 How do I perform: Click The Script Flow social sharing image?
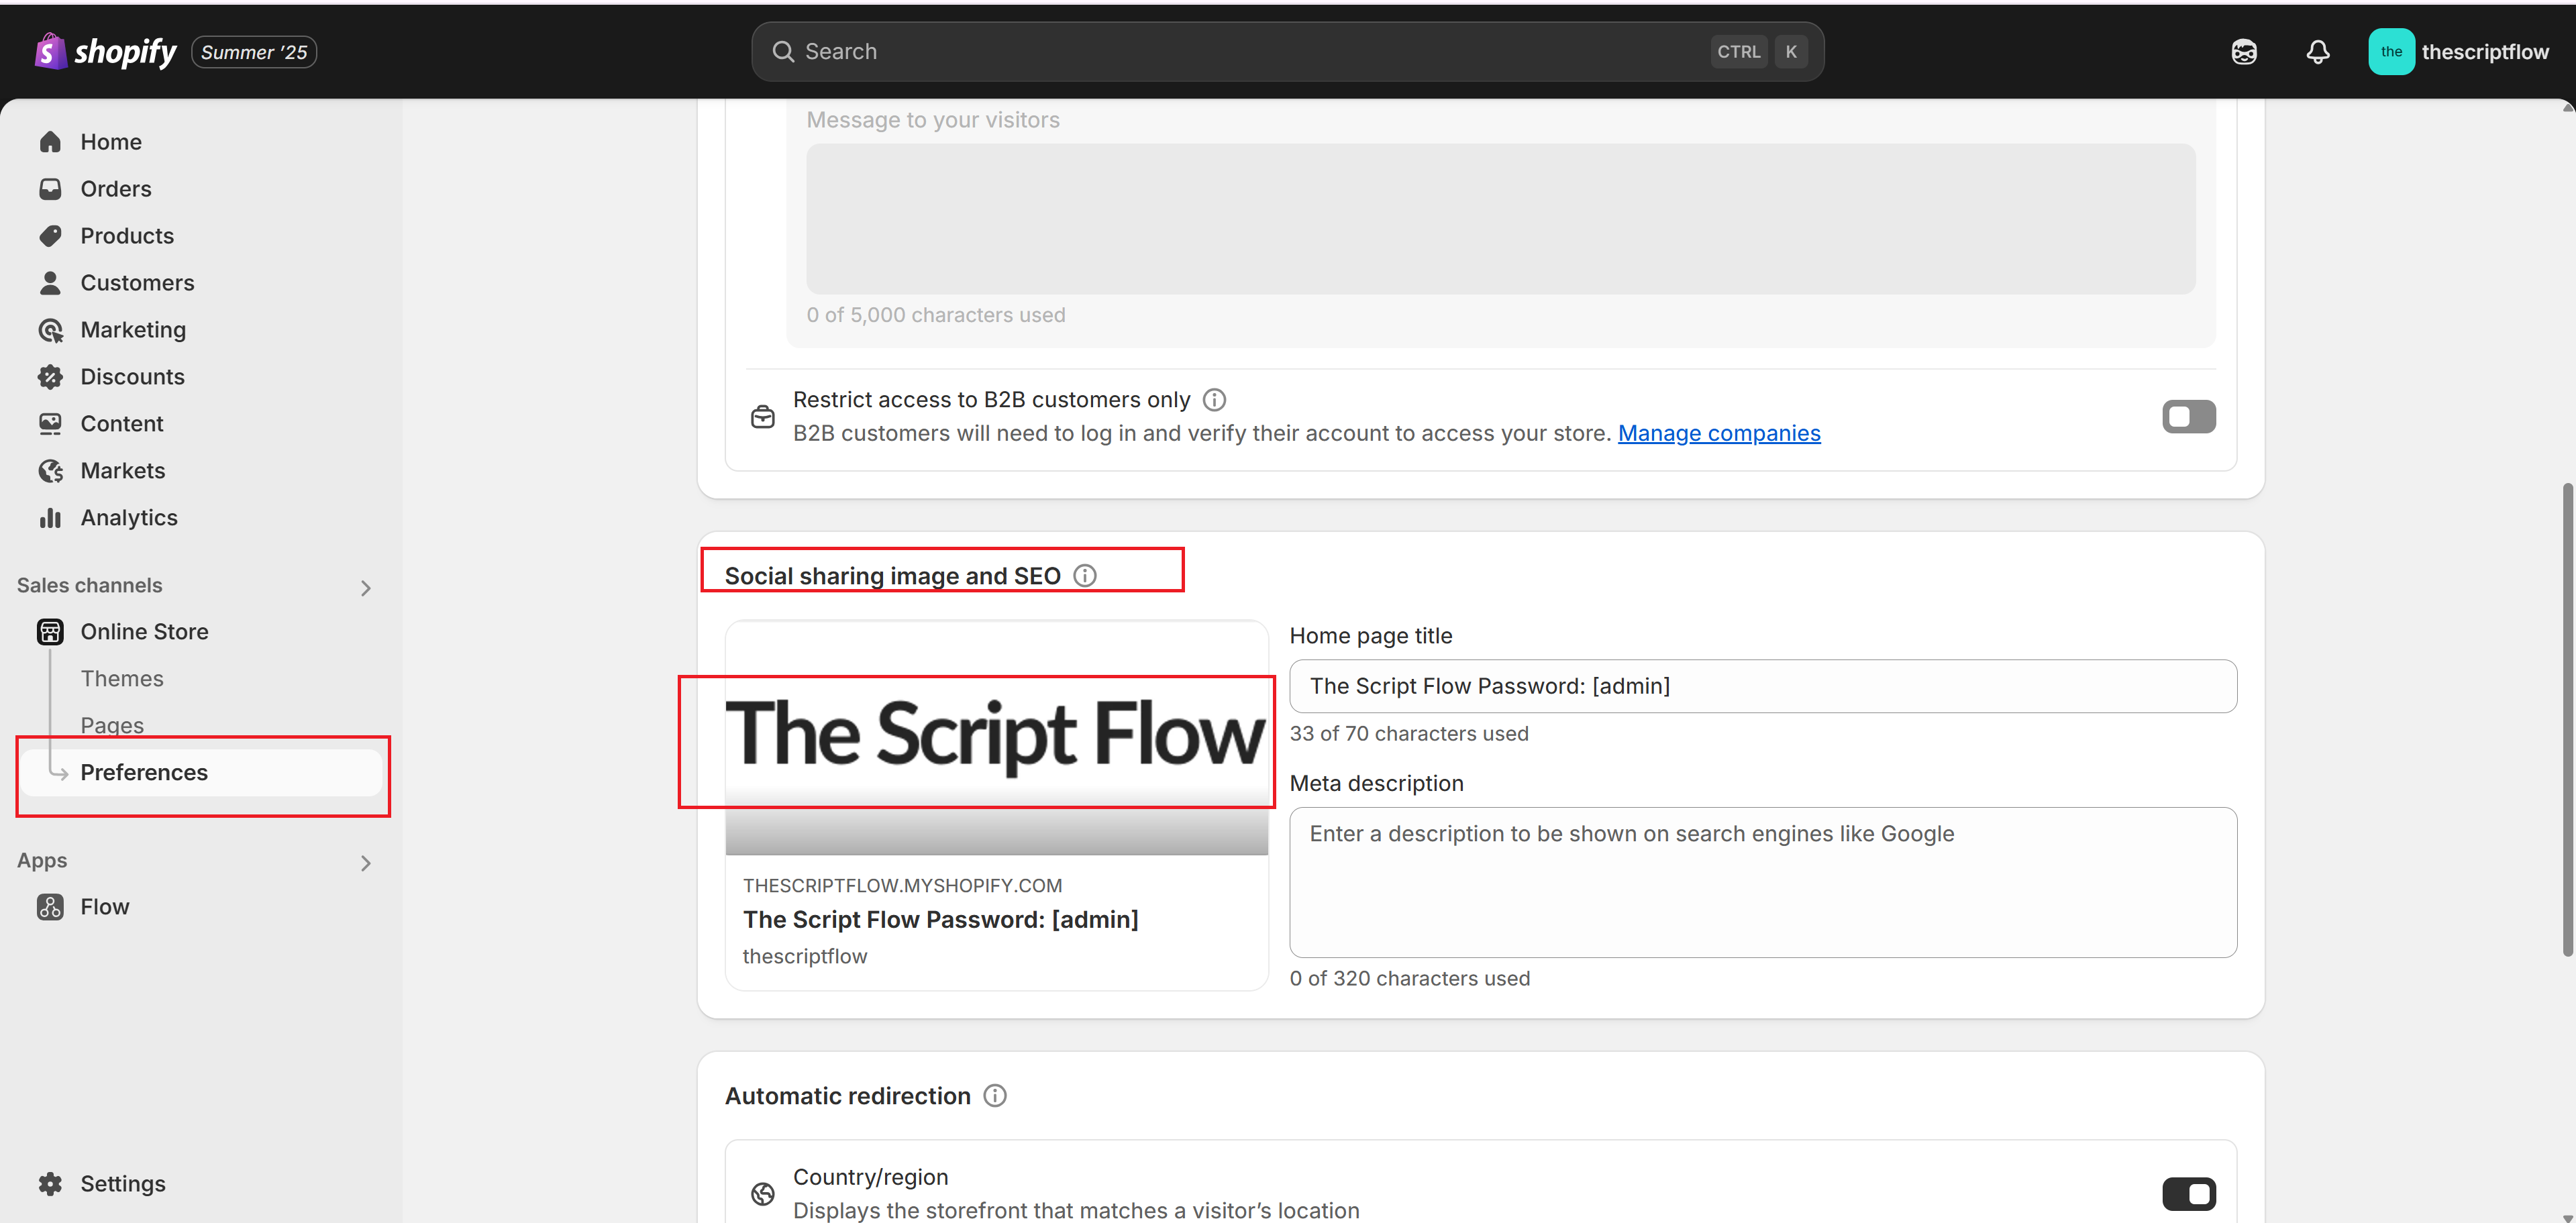(x=996, y=738)
